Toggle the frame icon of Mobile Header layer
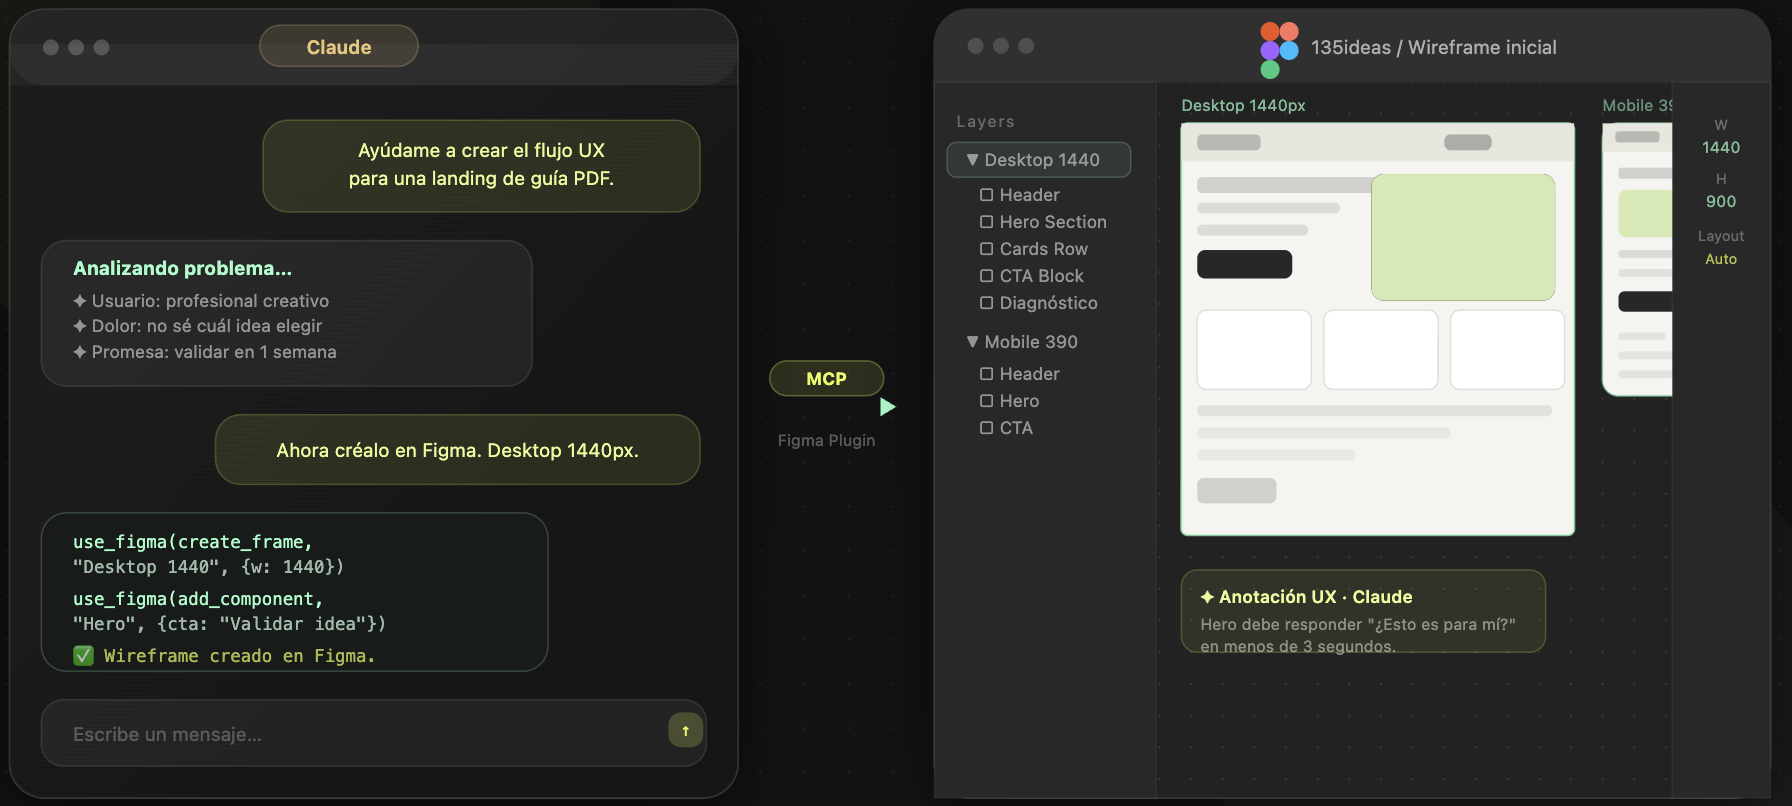1792x806 pixels. point(987,374)
